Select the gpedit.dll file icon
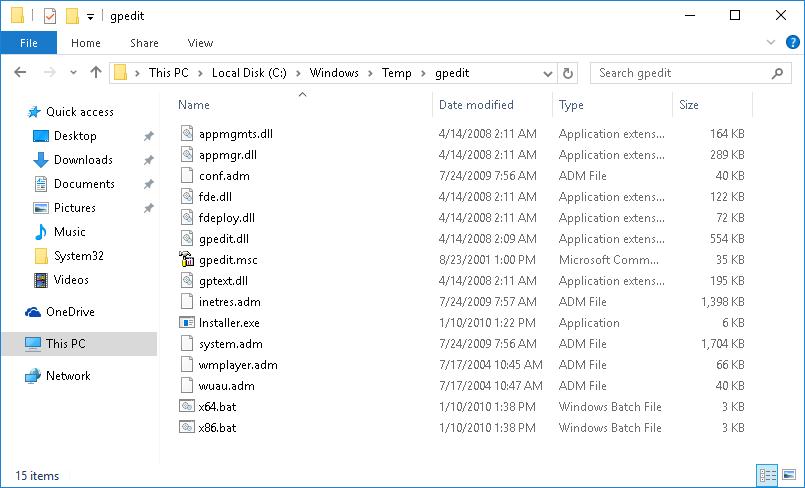The height and width of the screenshot is (488, 805). (x=187, y=239)
